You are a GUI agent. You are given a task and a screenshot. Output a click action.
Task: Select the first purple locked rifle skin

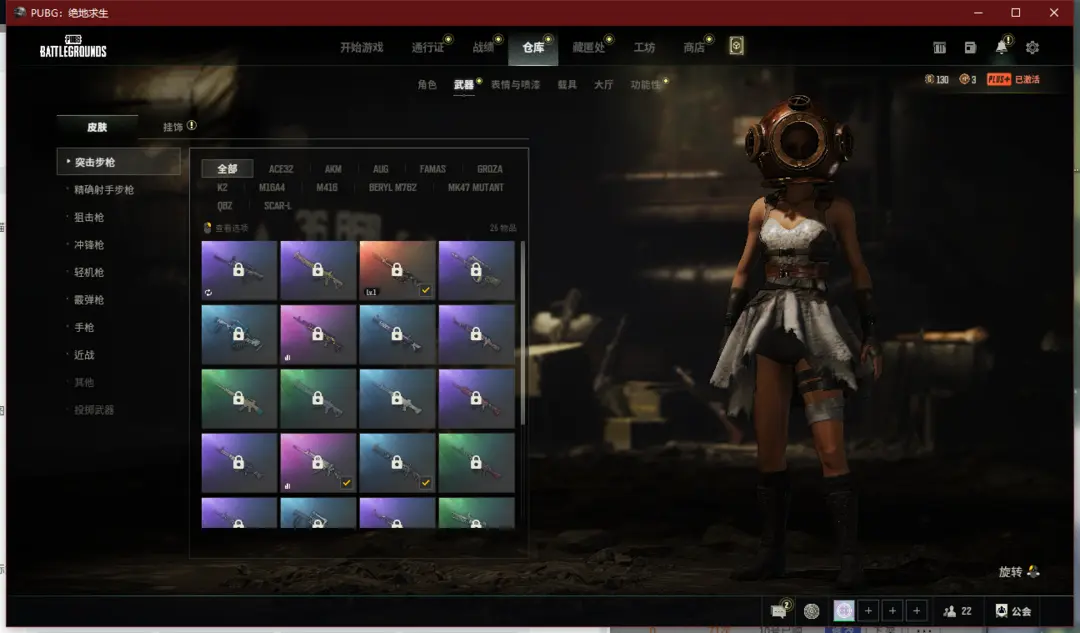[x=239, y=270]
